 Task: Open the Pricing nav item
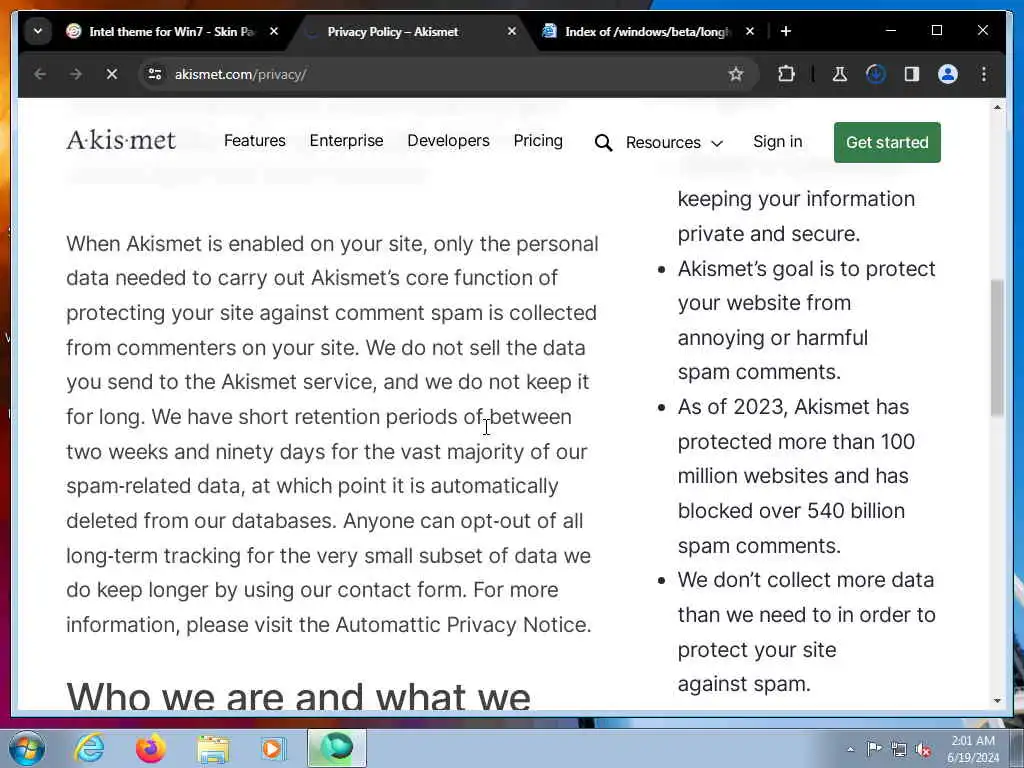(x=538, y=140)
